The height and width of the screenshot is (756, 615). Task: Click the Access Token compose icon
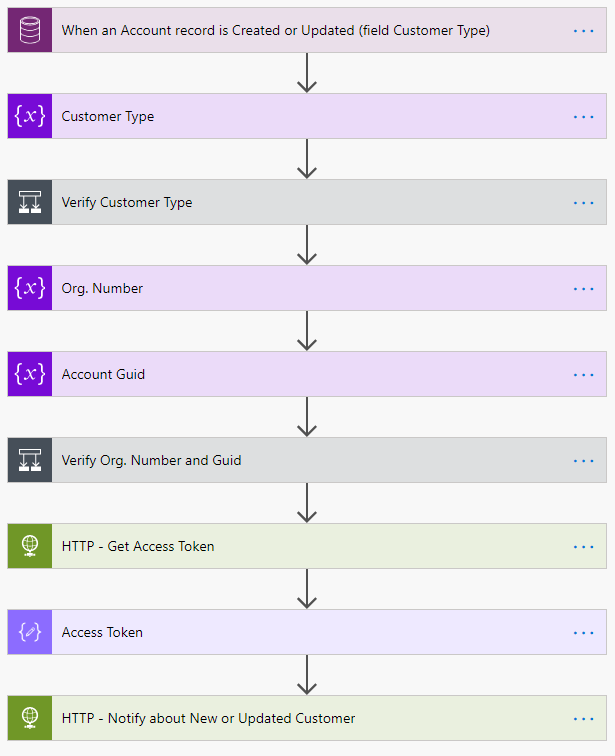coord(30,632)
